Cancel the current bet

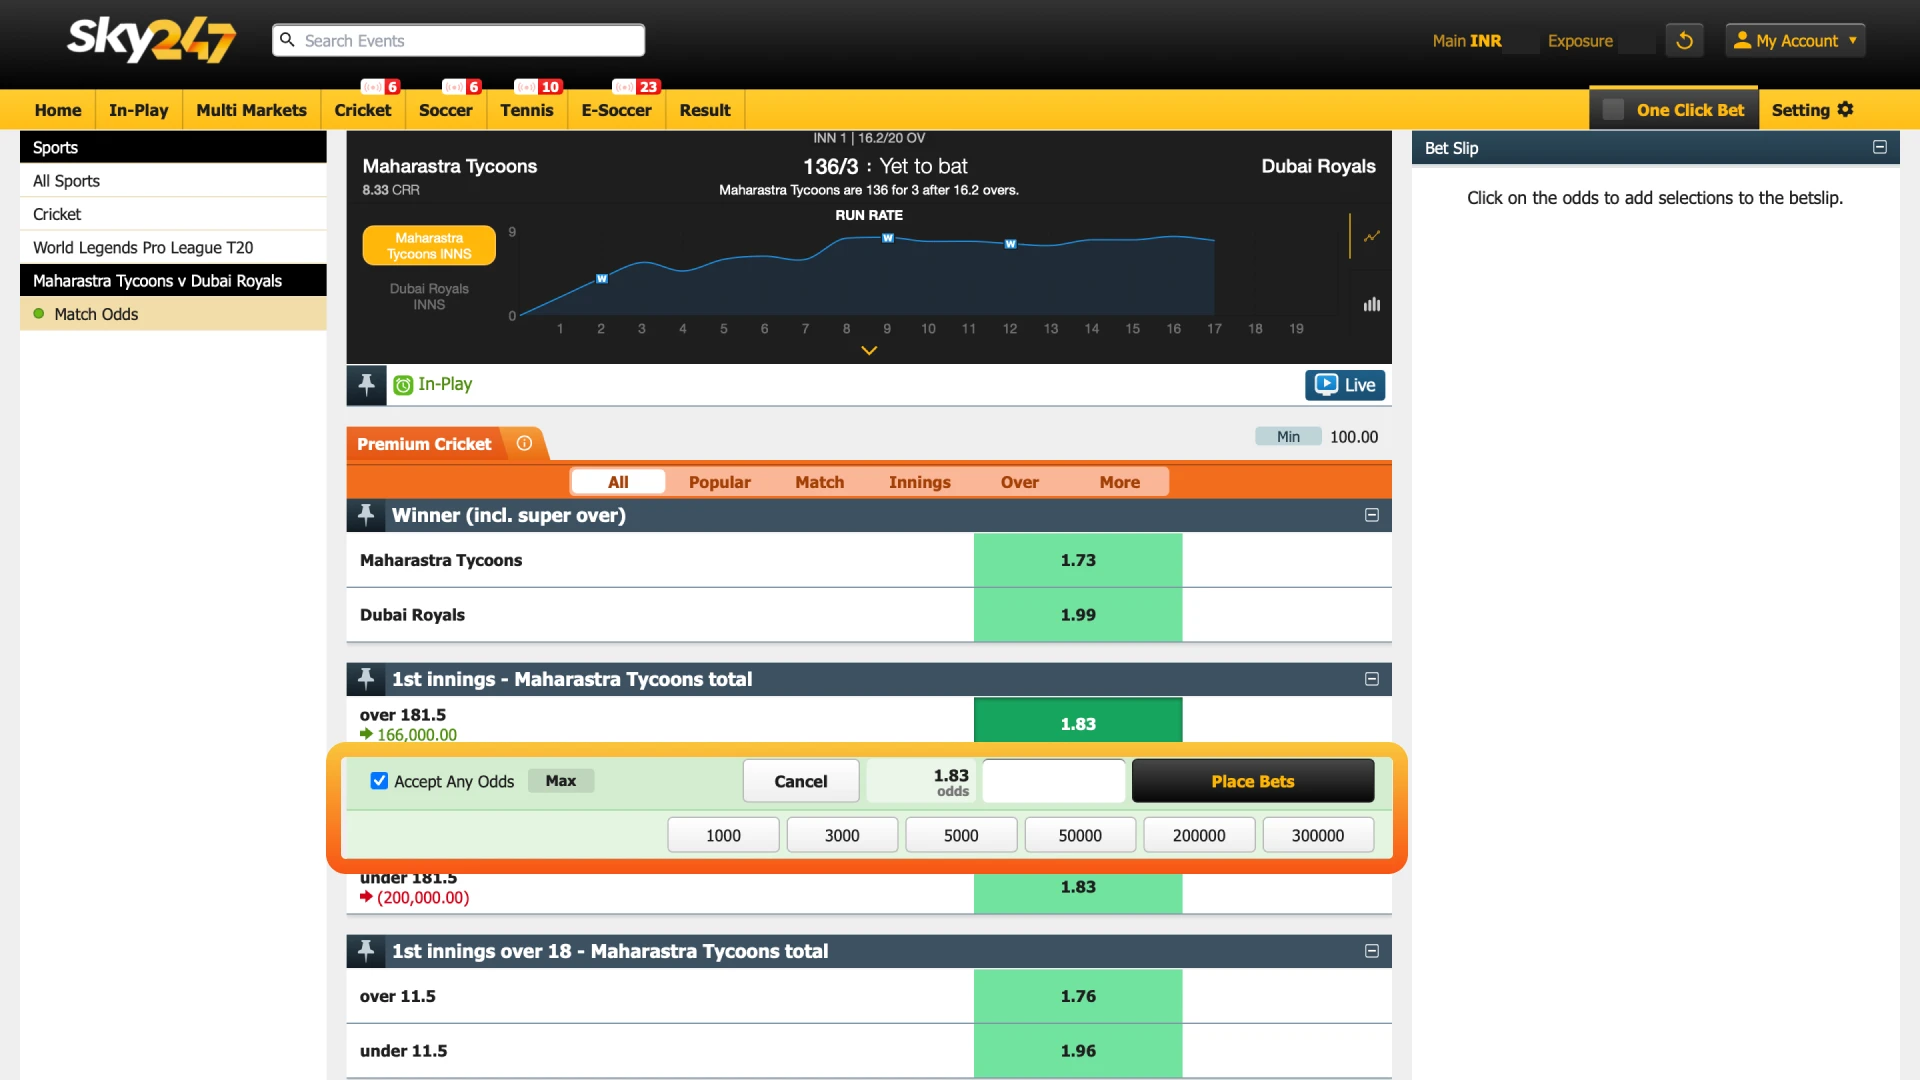800,780
